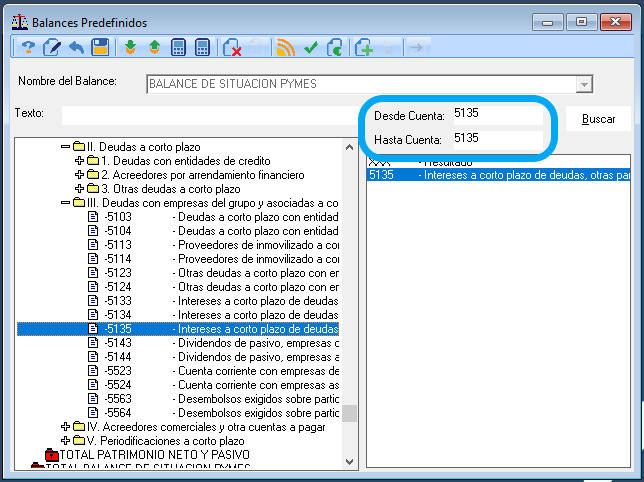Select account -5563 Desembolsos exigidos
Viewport: 644px width, 482px height.
click(213, 399)
